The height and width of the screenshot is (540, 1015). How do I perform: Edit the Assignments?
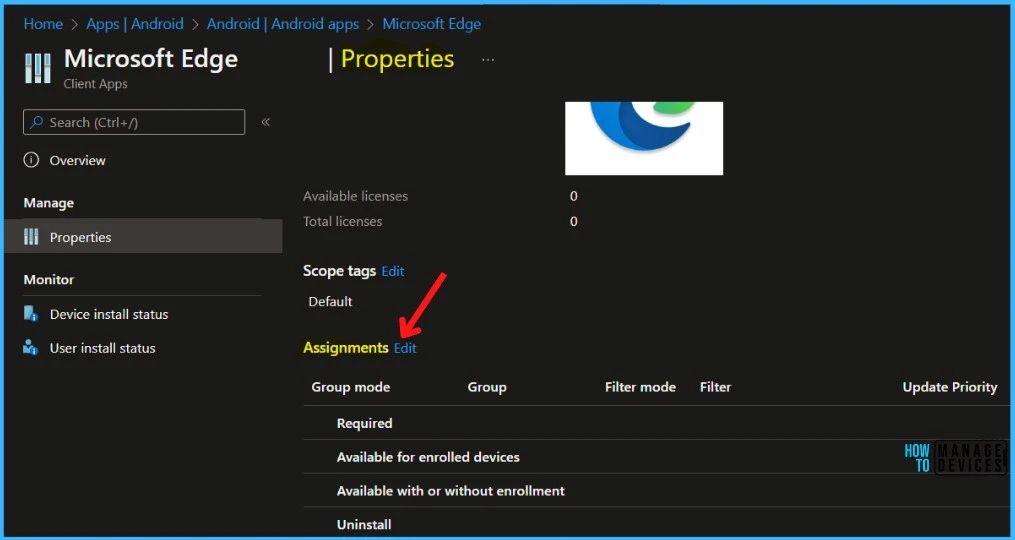point(405,348)
